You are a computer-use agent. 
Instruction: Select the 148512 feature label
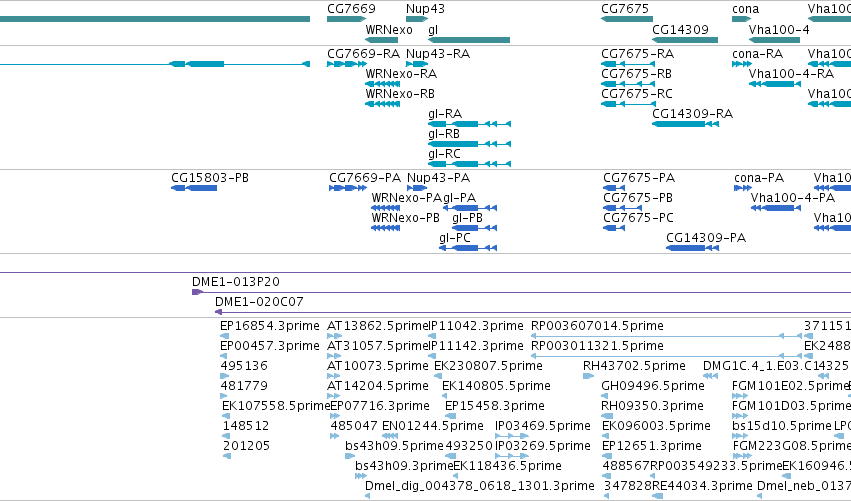[x=246, y=427]
